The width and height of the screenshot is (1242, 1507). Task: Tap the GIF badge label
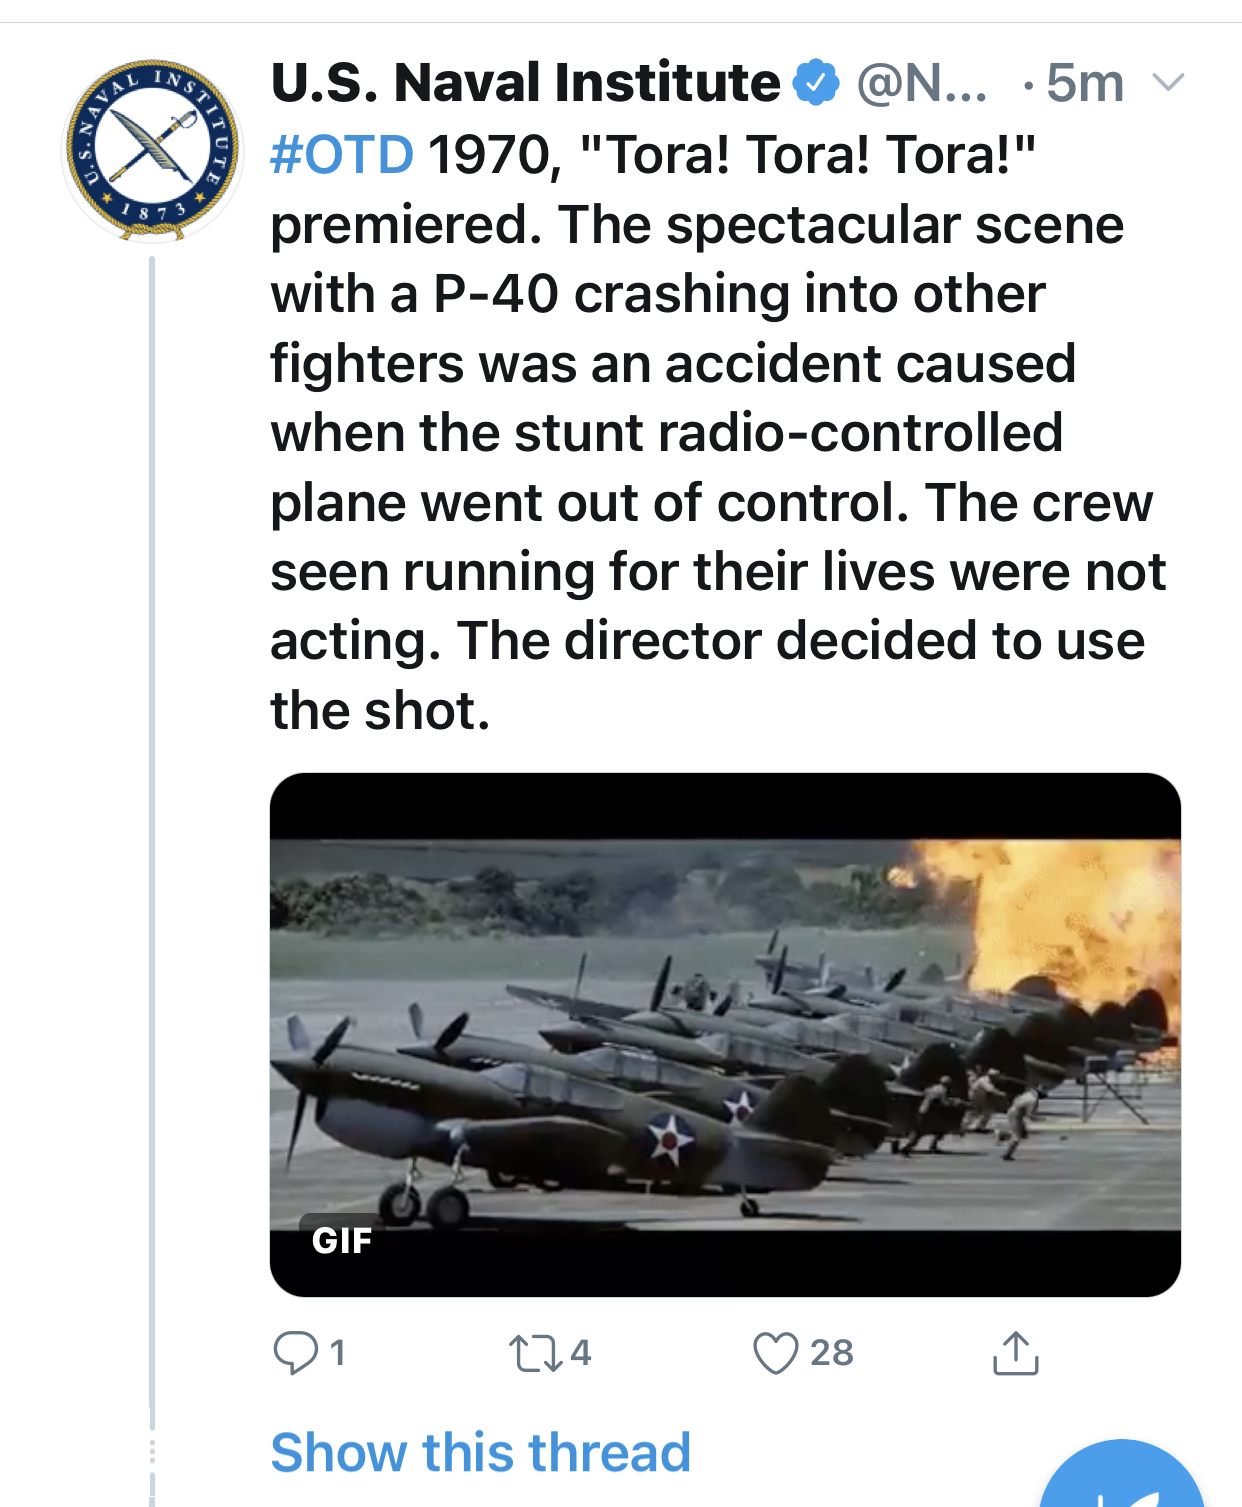(342, 1240)
